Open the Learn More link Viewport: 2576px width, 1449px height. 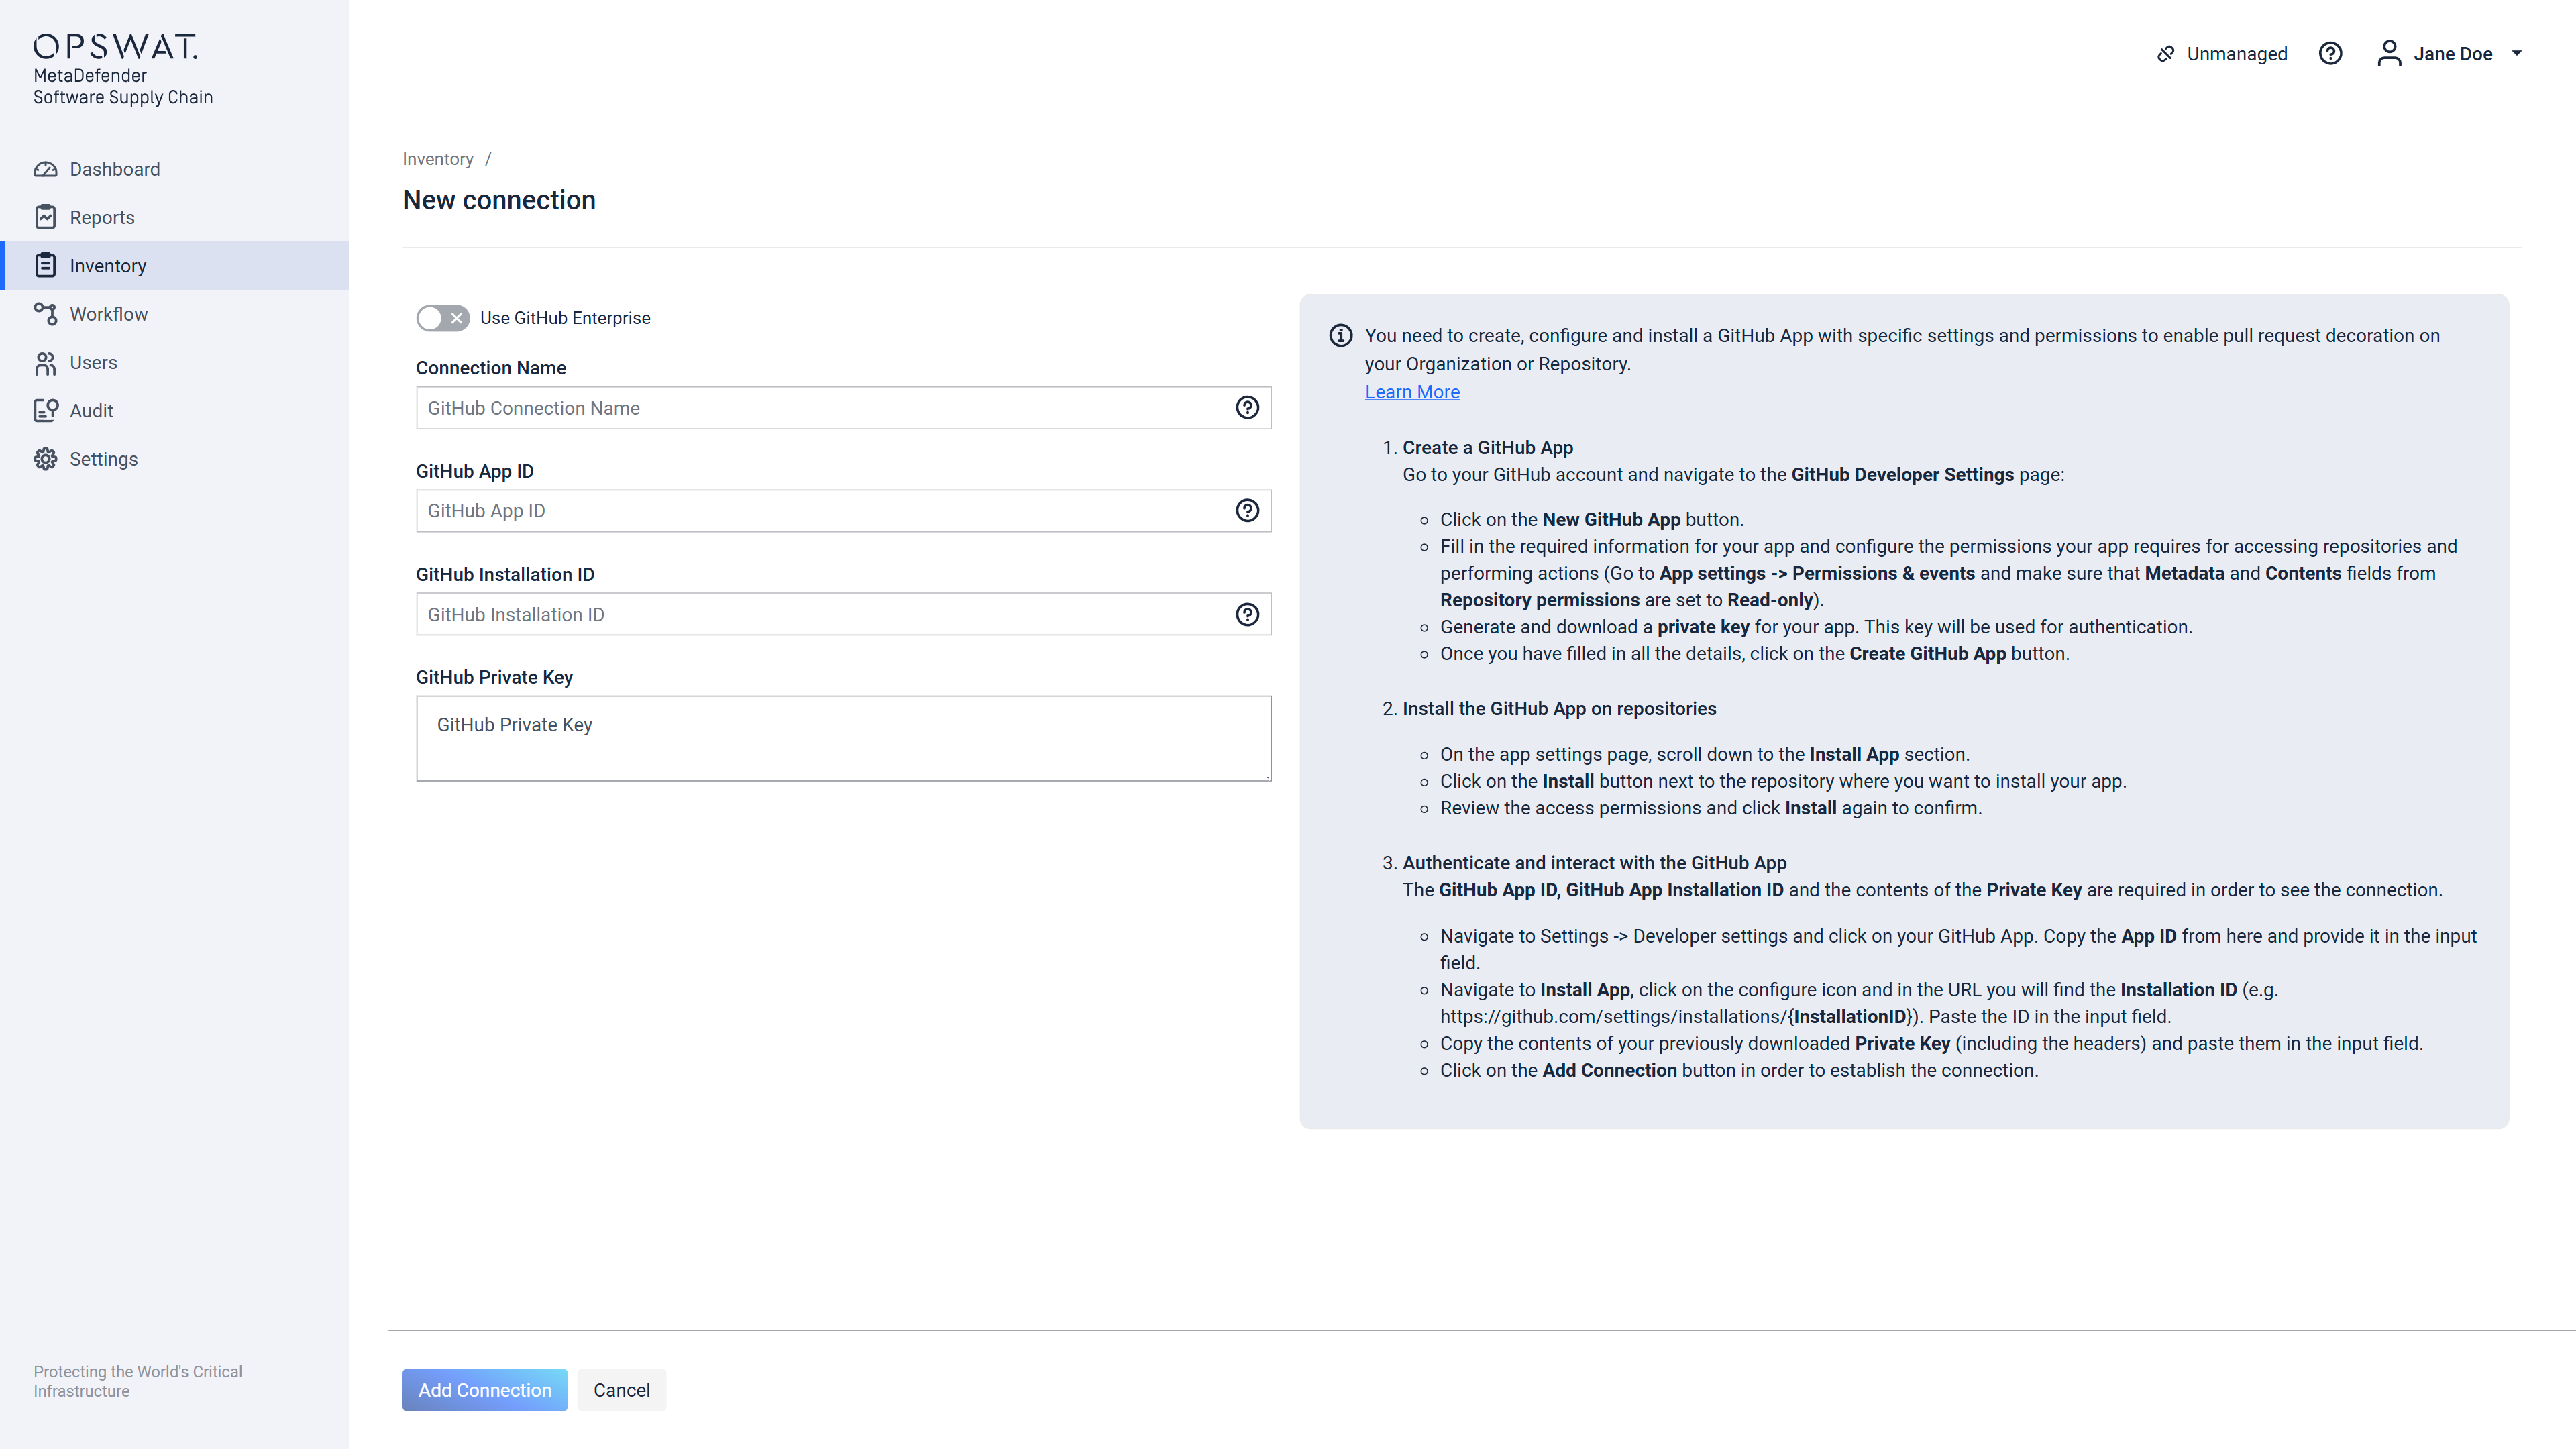1412,392
